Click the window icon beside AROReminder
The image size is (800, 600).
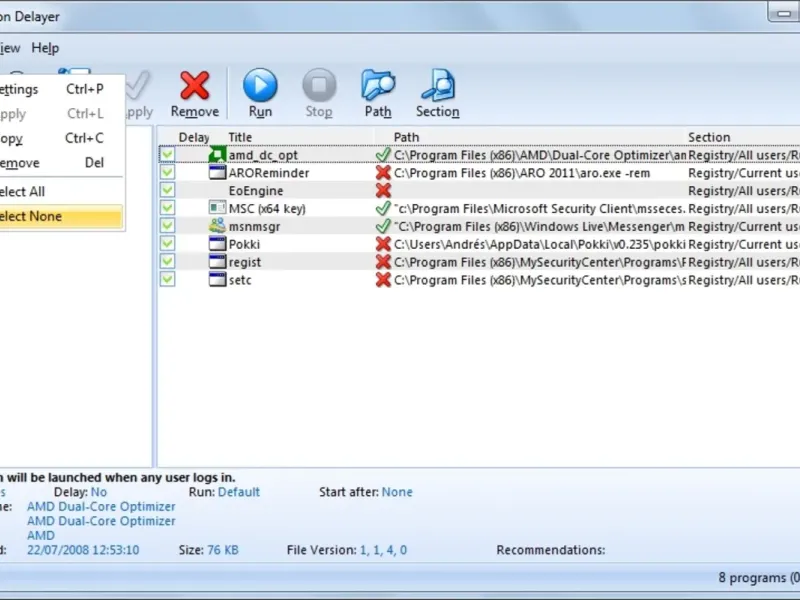[x=217, y=172]
